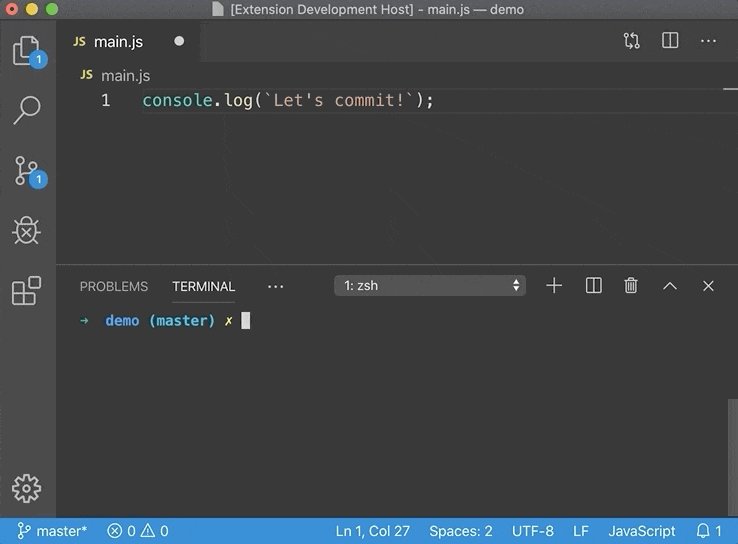Click UTF-8 encoding in status bar
This screenshot has width=738, height=544.
pos(532,531)
